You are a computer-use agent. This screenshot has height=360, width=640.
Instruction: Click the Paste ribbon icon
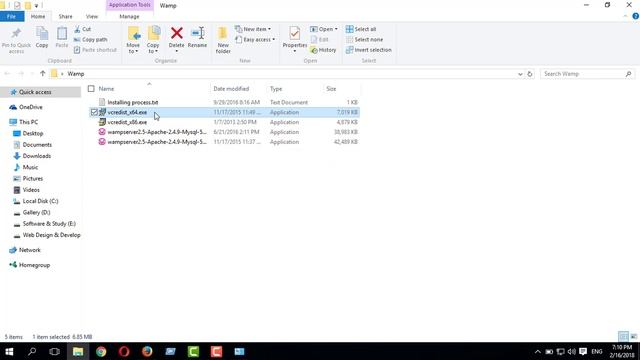(62, 38)
